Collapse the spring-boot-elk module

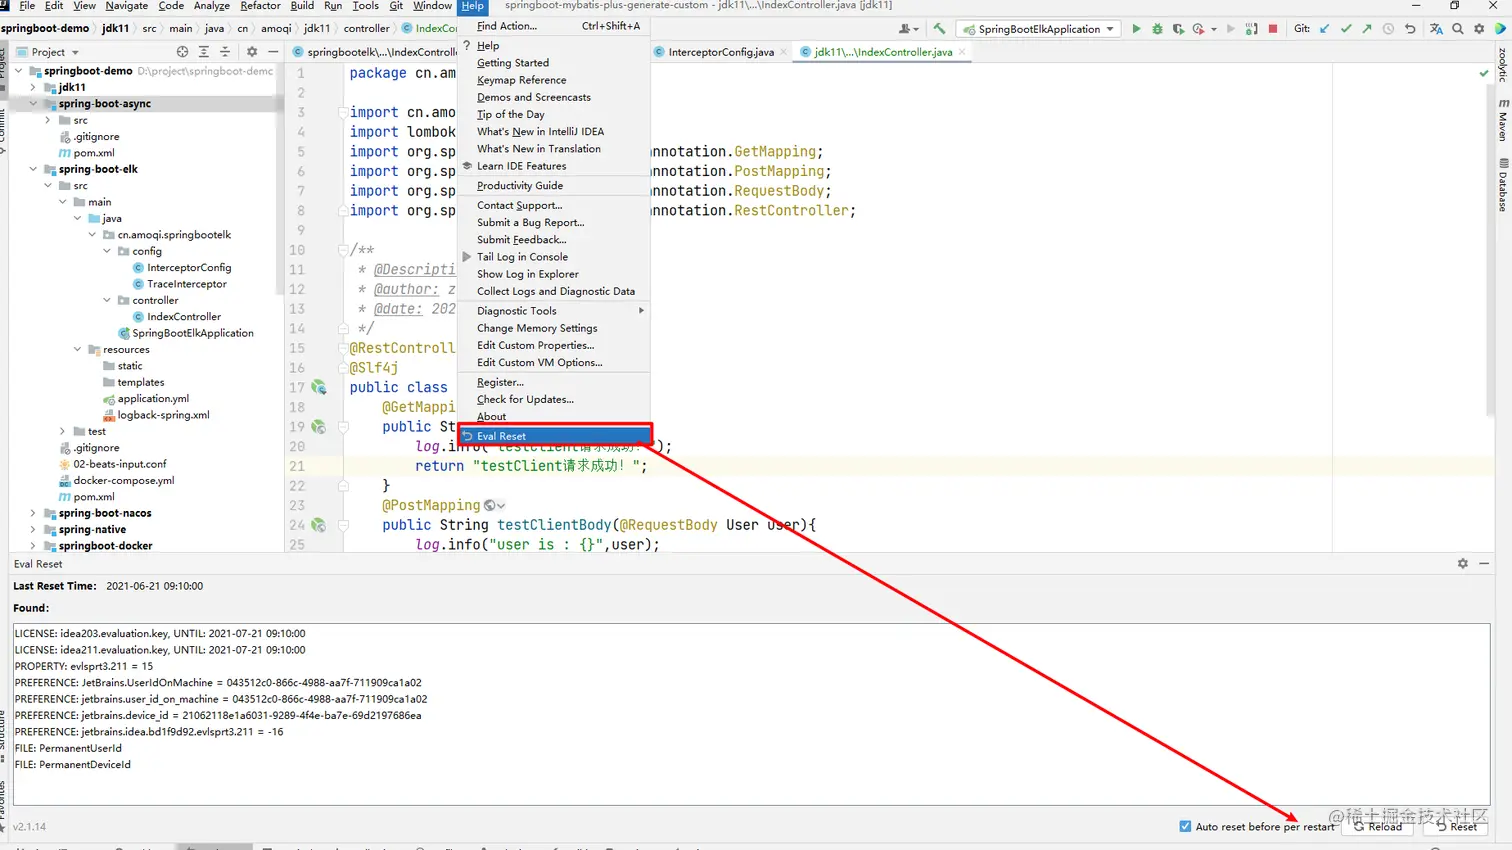coord(33,169)
